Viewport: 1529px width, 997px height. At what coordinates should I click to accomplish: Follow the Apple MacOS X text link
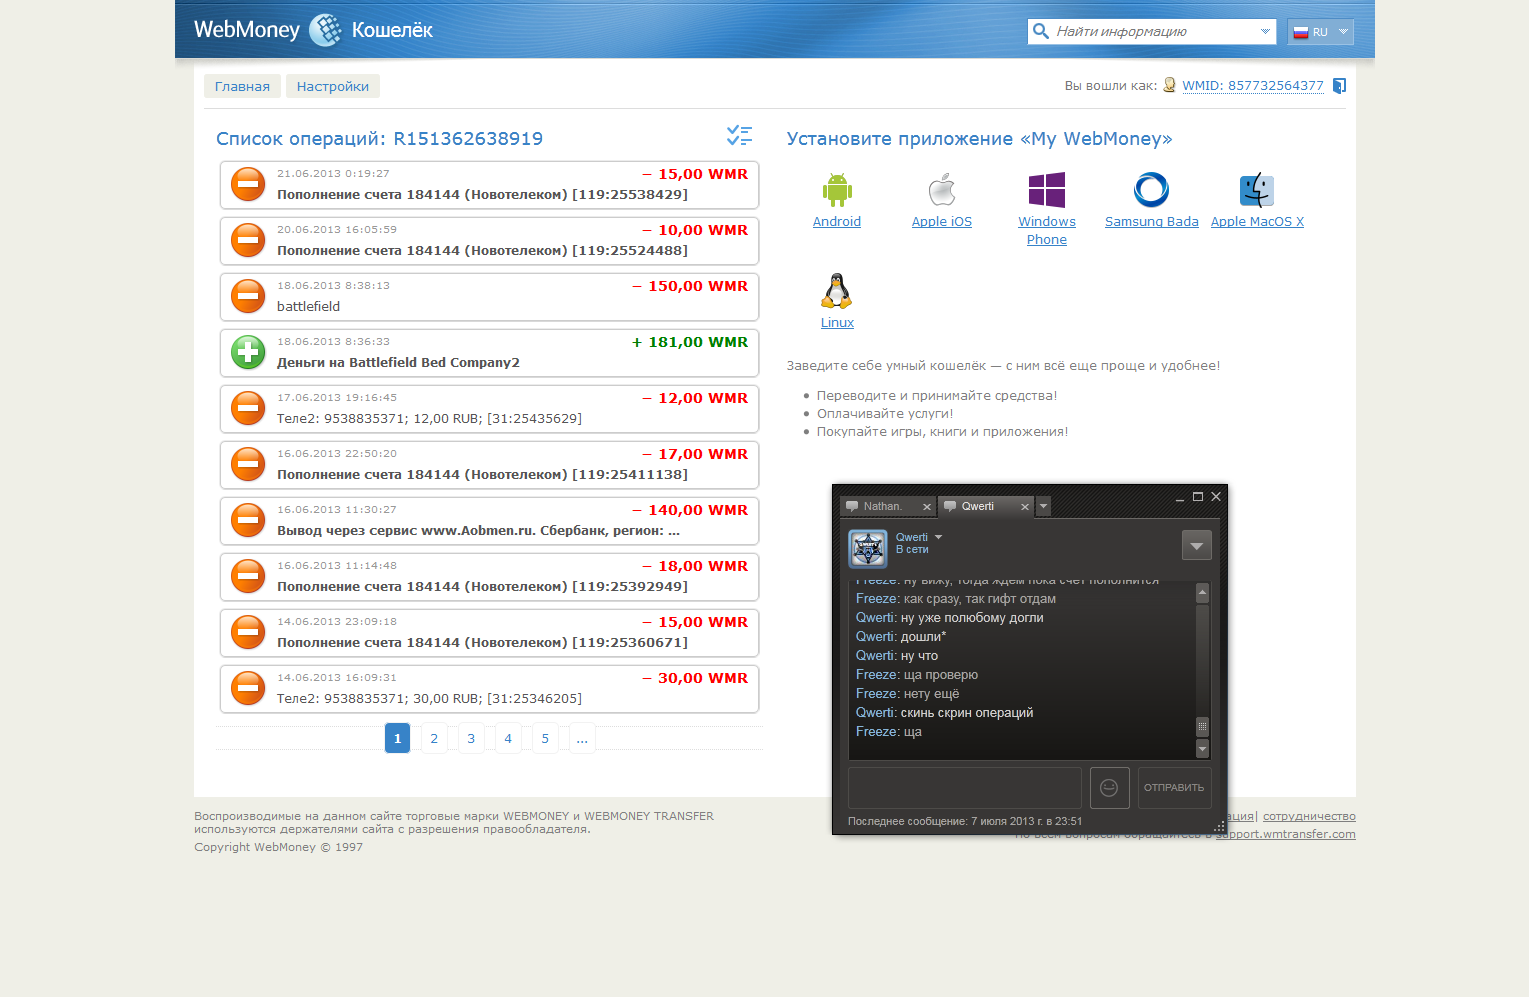[1257, 222]
